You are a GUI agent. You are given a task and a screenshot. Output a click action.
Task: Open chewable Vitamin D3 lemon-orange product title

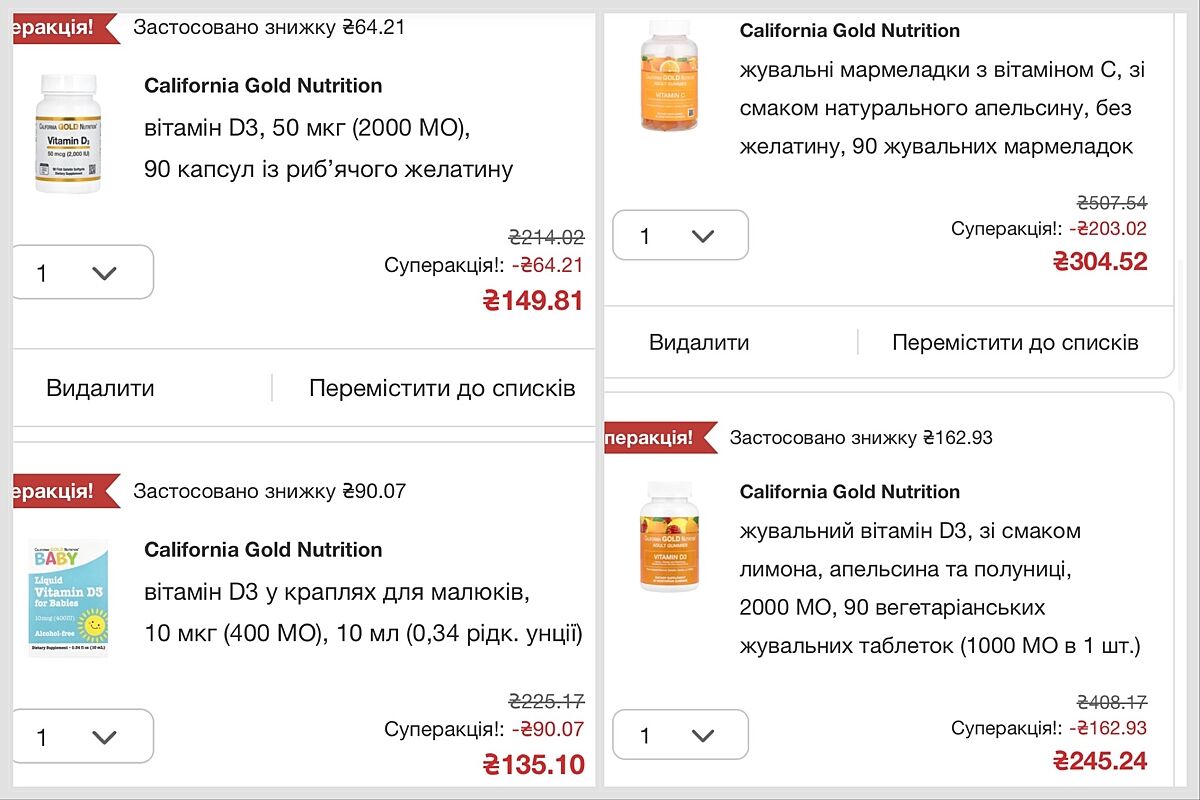(x=939, y=588)
